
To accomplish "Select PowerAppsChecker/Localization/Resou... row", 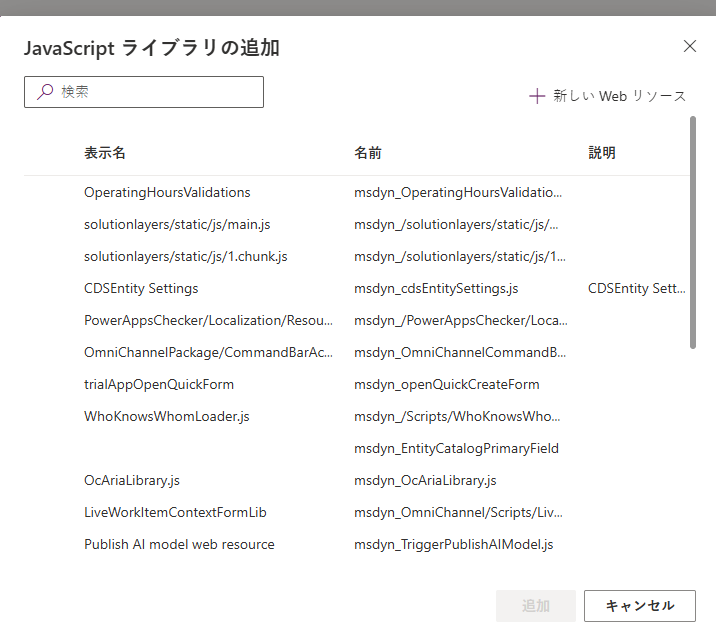I will [356, 320].
